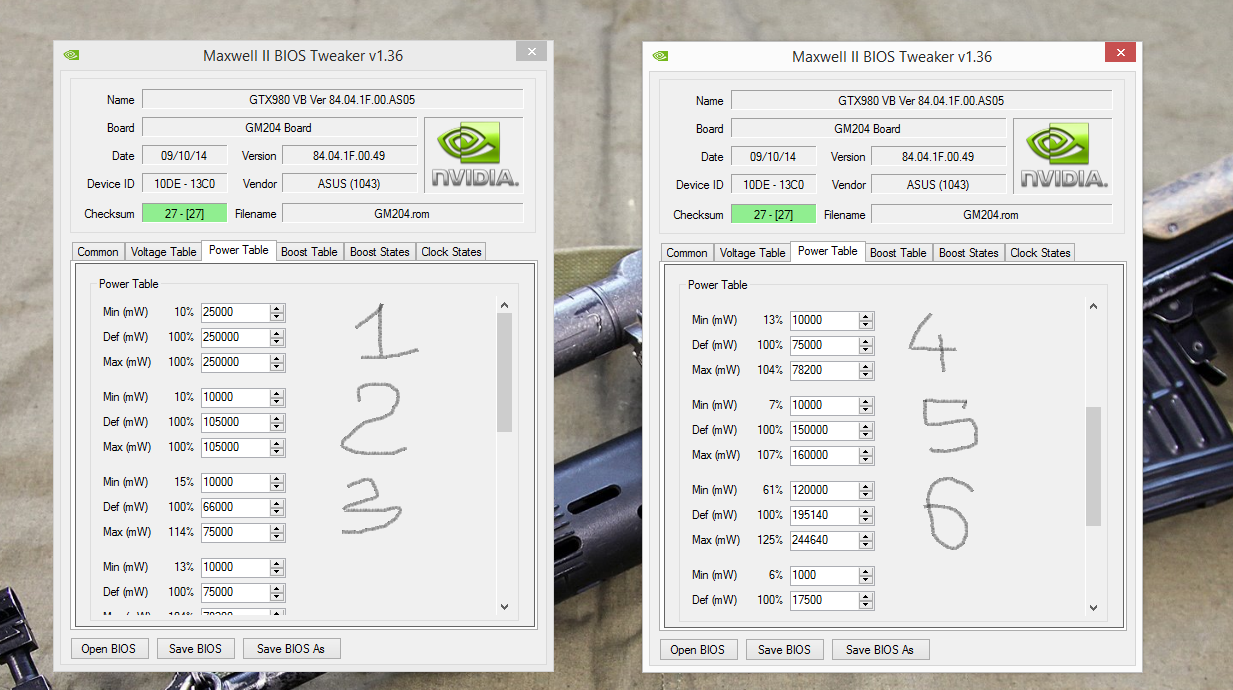The height and width of the screenshot is (690, 1233).
Task: Click Save BIOS in the right window
Action: click(x=785, y=649)
